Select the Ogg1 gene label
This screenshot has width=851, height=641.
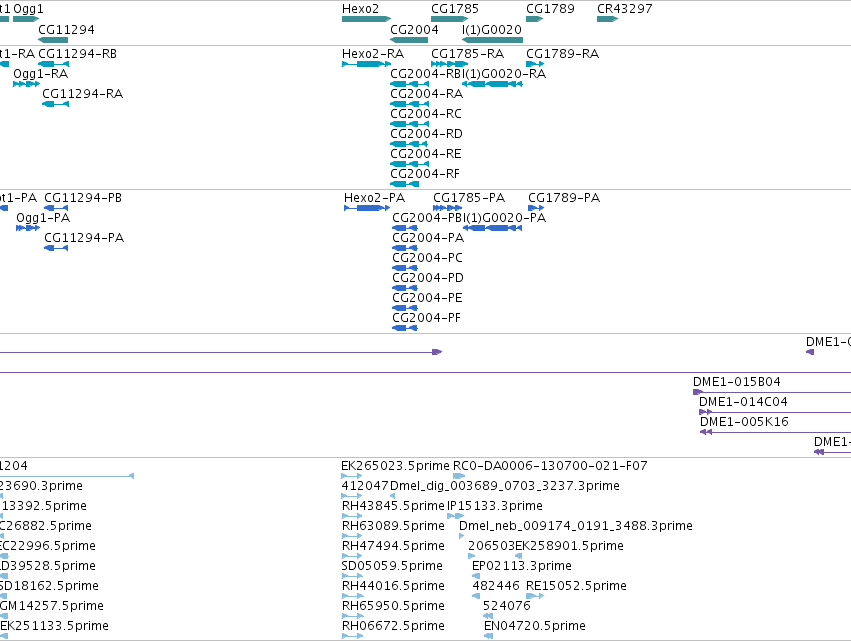(28, 9)
